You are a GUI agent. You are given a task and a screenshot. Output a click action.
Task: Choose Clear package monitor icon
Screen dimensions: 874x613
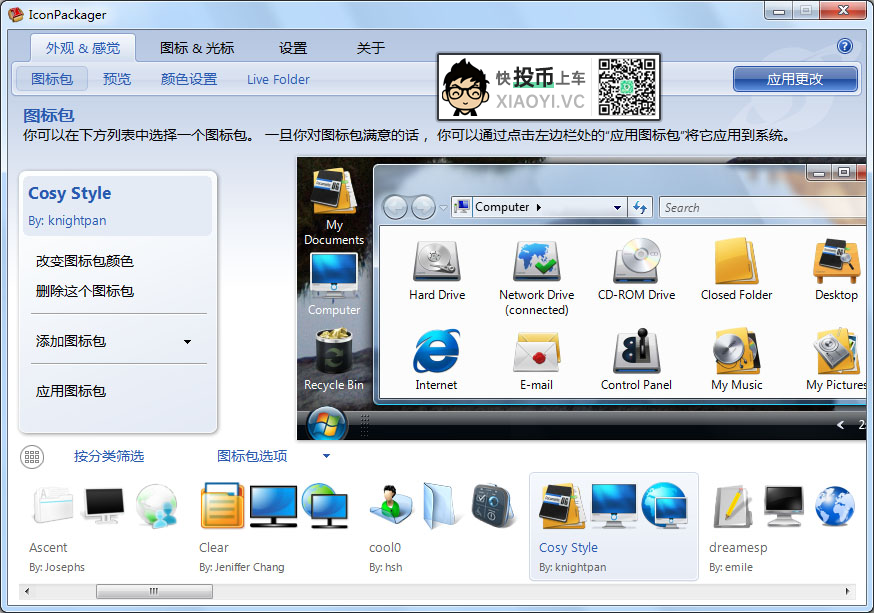point(273,506)
